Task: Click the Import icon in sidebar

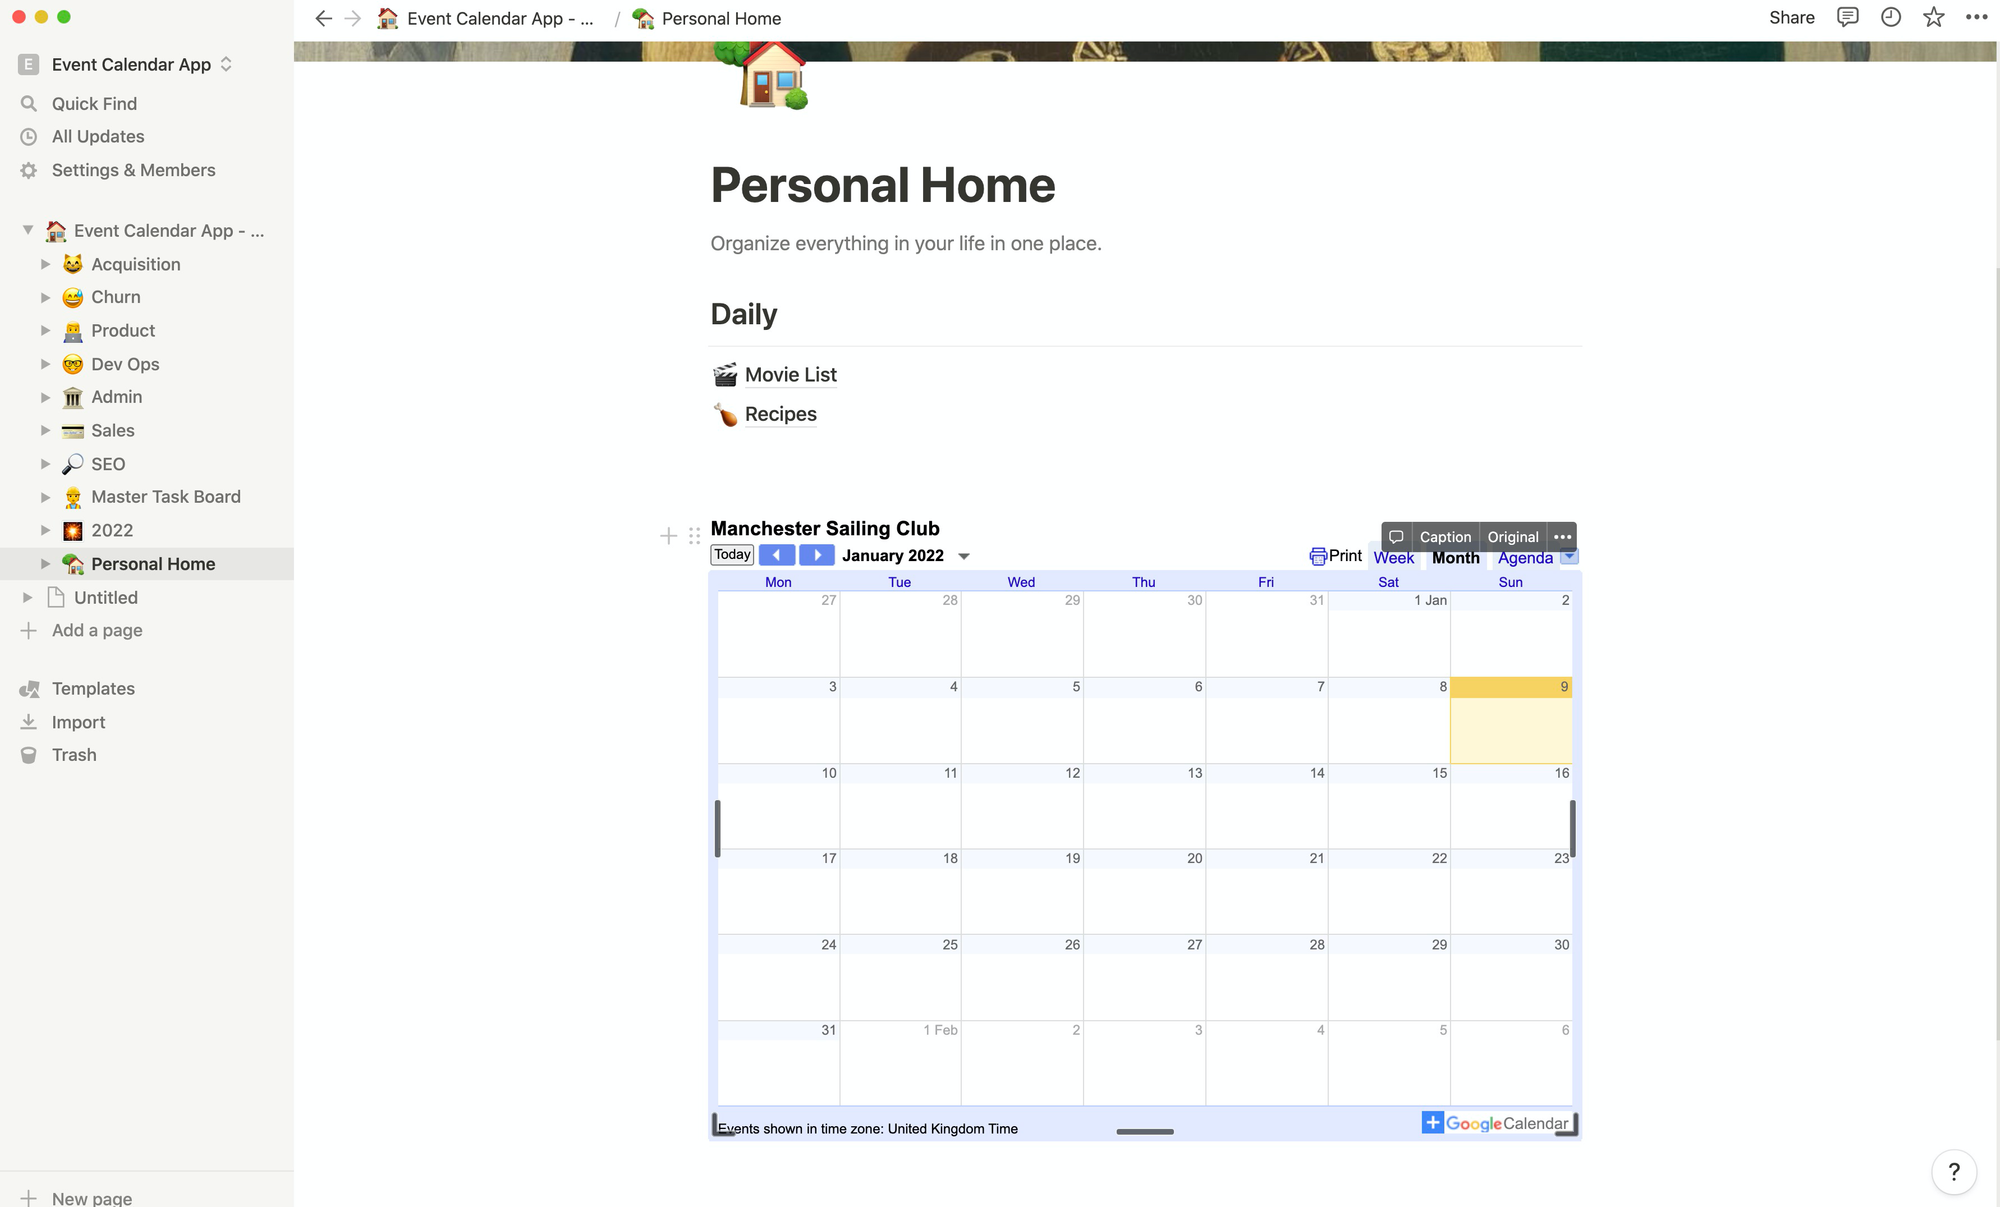Action: coord(29,721)
